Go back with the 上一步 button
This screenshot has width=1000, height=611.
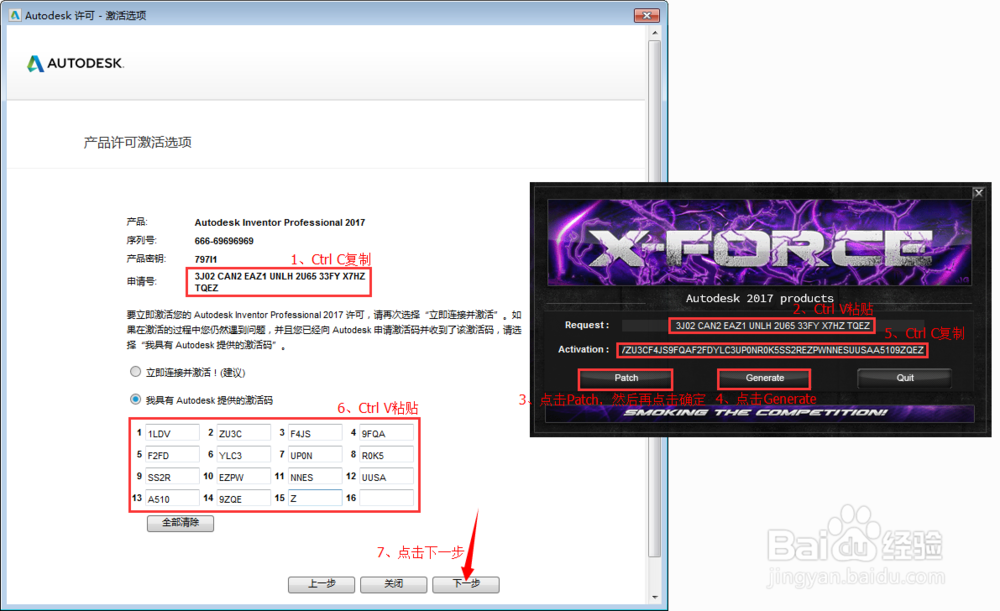click(x=321, y=584)
